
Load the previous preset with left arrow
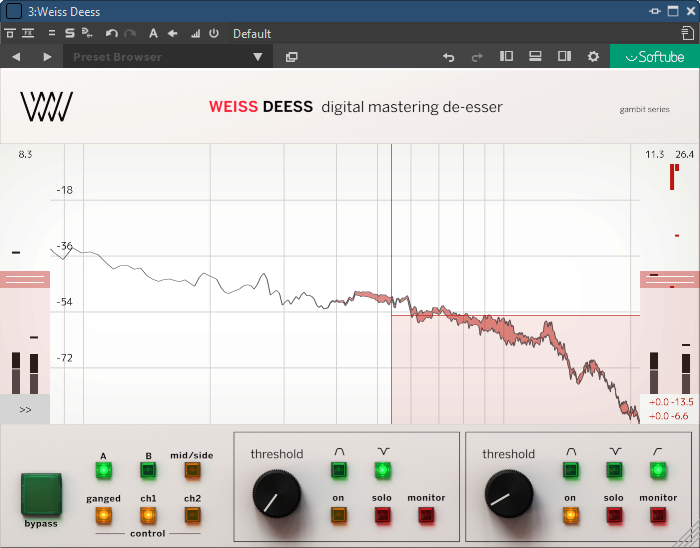pos(17,57)
